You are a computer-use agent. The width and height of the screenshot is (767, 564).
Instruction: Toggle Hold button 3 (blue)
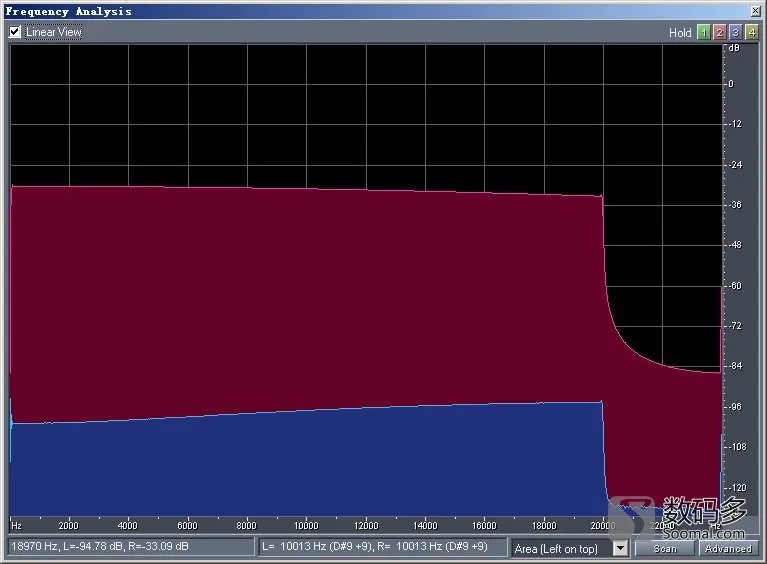(735, 32)
